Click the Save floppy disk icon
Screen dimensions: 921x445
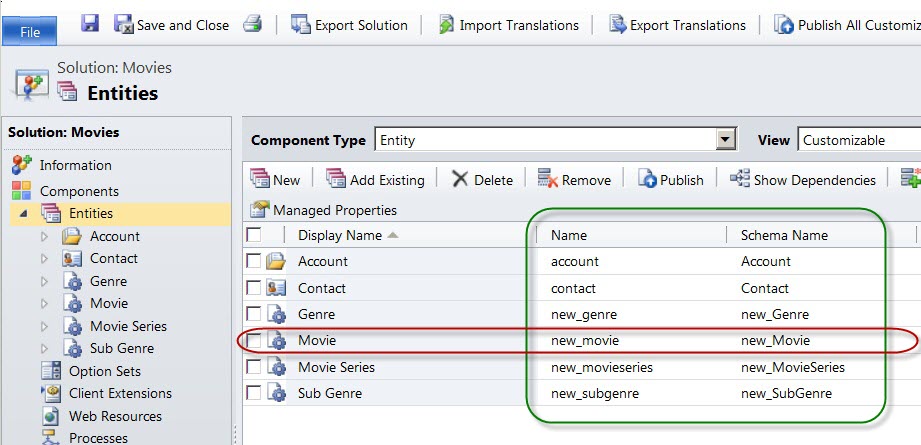click(90, 24)
